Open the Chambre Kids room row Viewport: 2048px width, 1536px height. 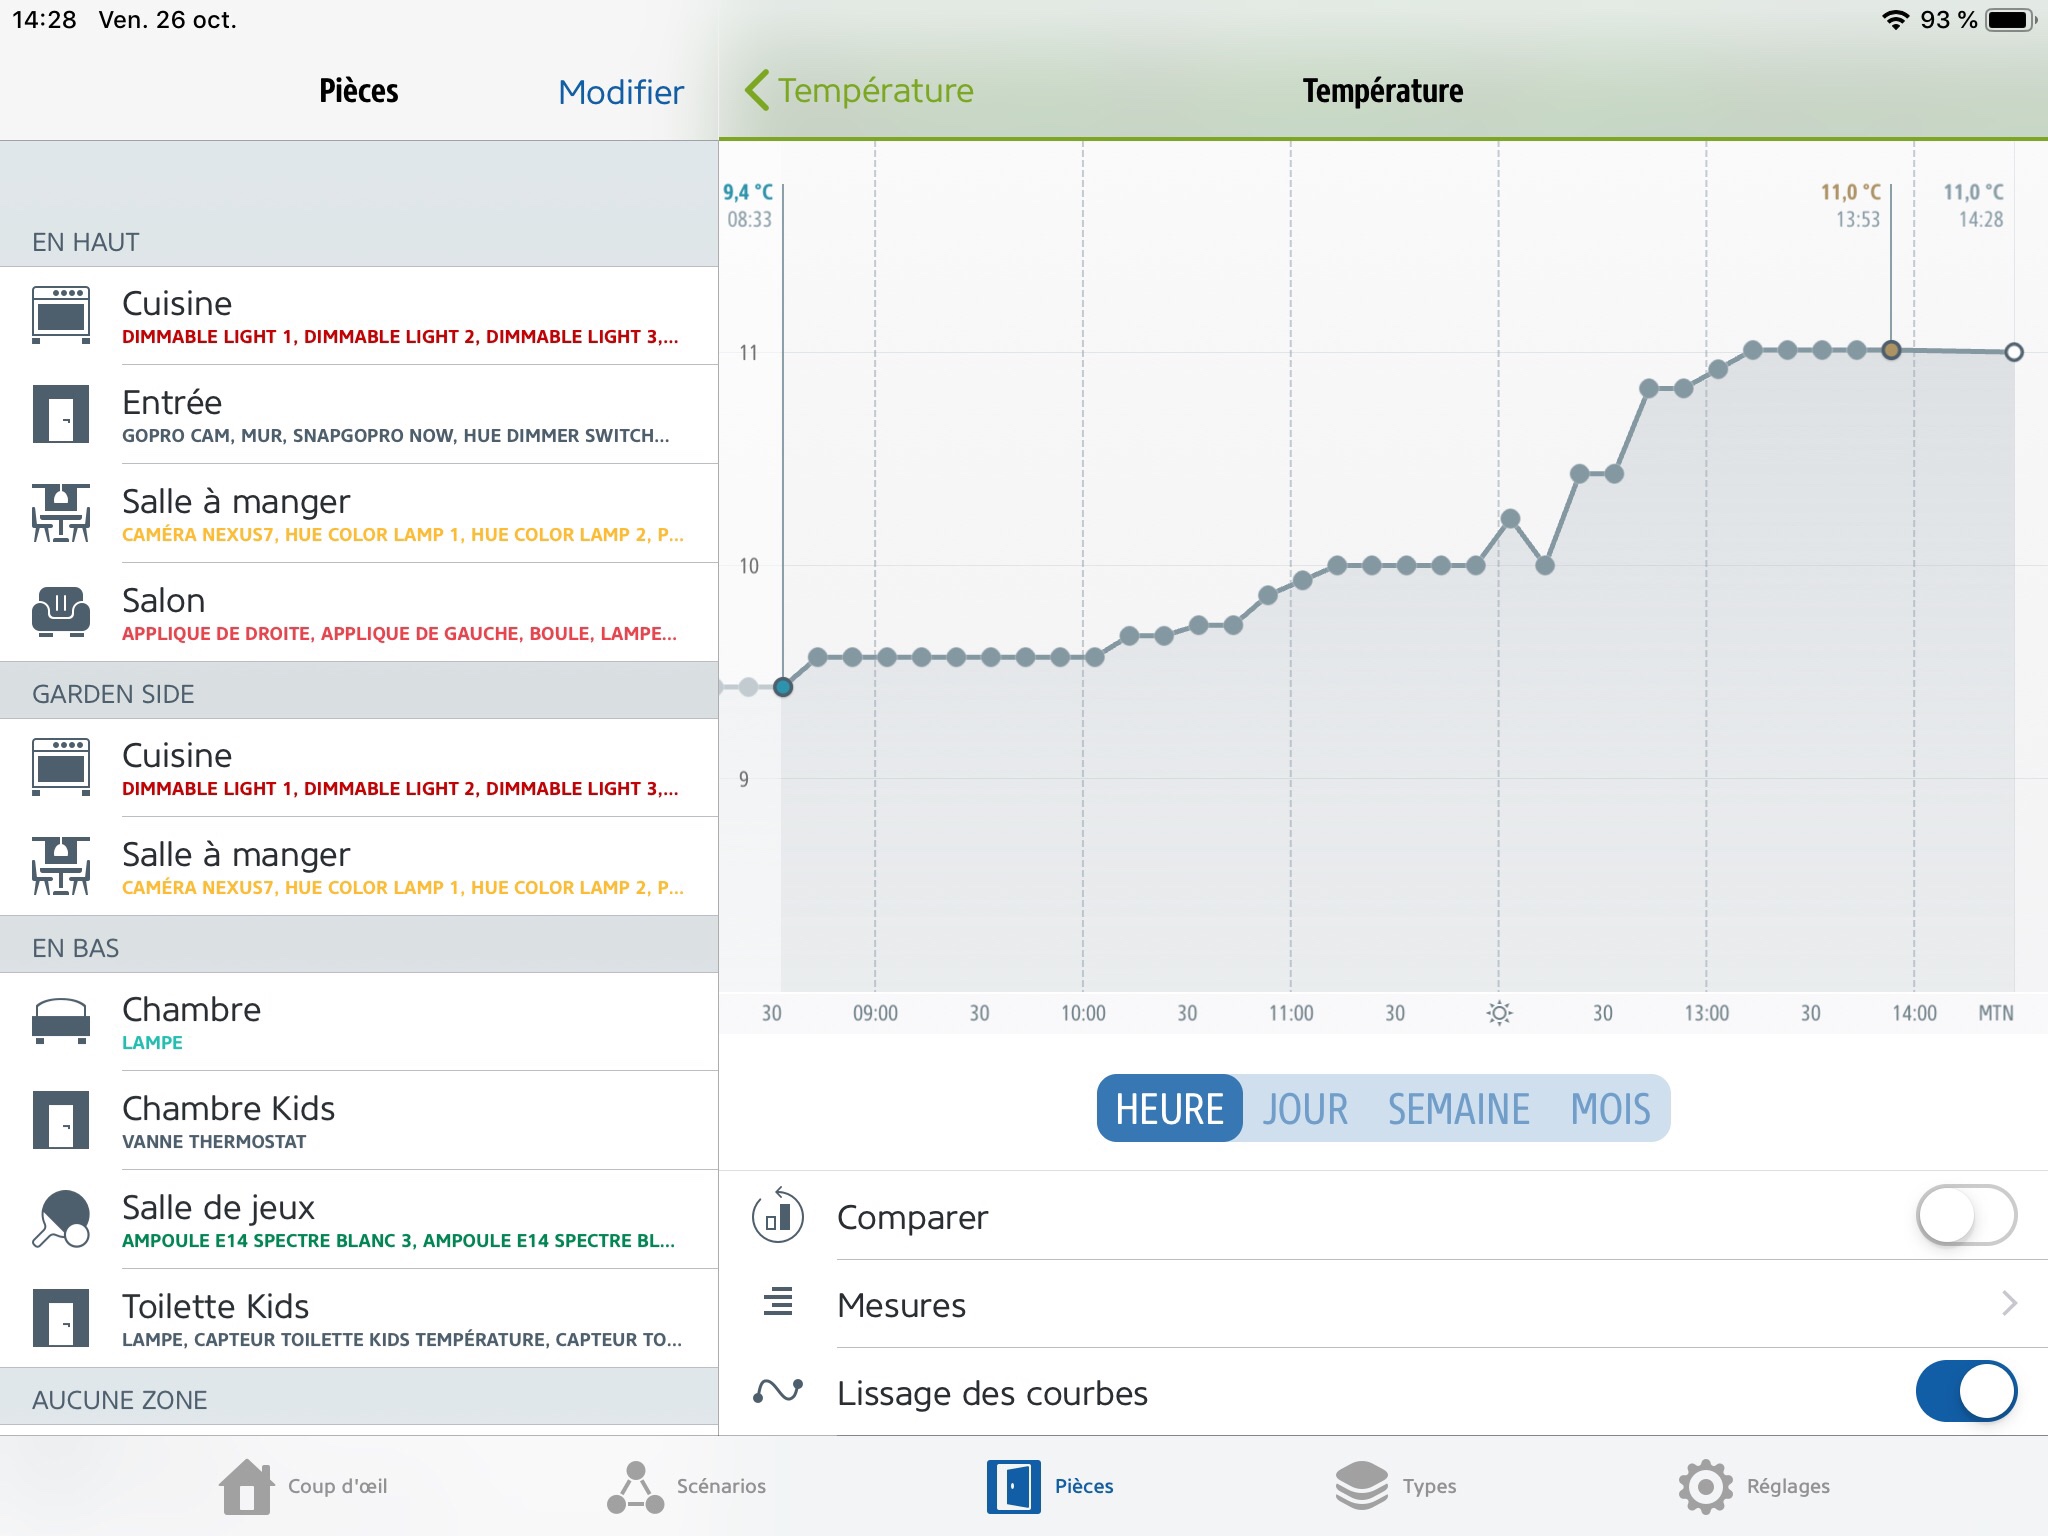pyautogui.click(x=359, y=1120)
